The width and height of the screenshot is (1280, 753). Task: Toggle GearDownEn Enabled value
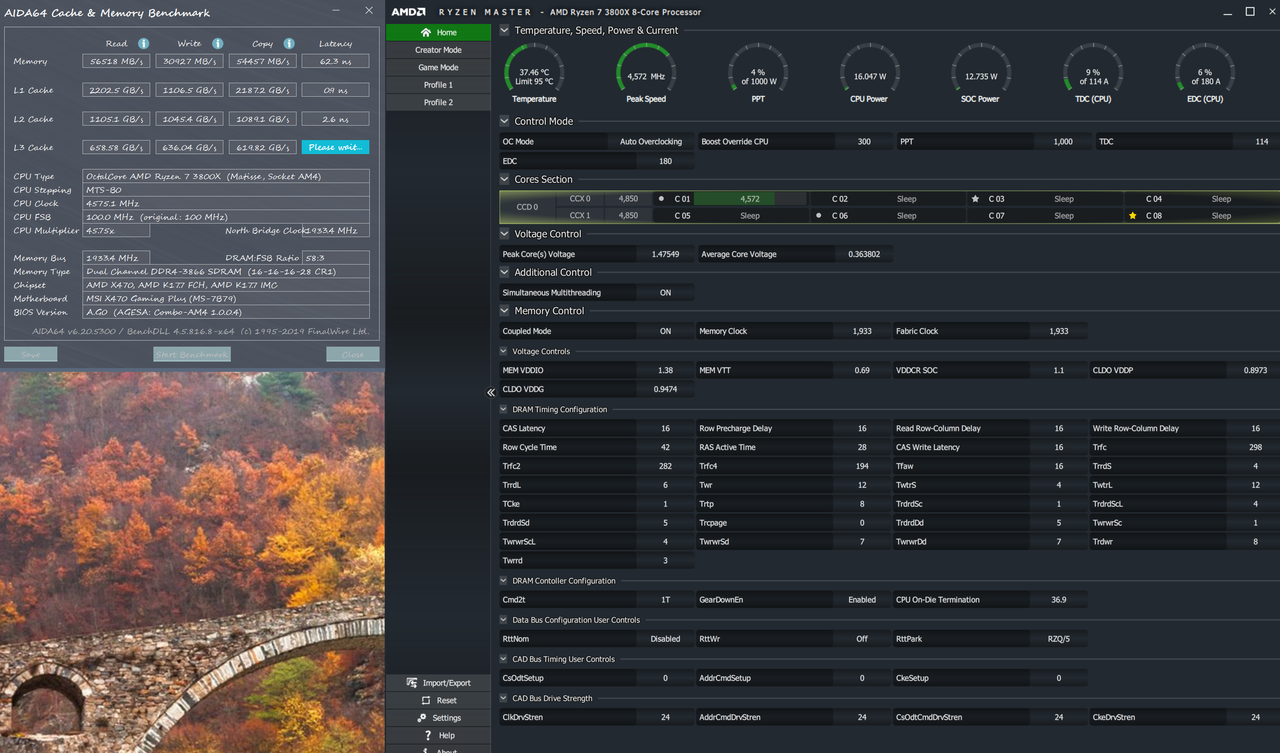tap(861, 600)
